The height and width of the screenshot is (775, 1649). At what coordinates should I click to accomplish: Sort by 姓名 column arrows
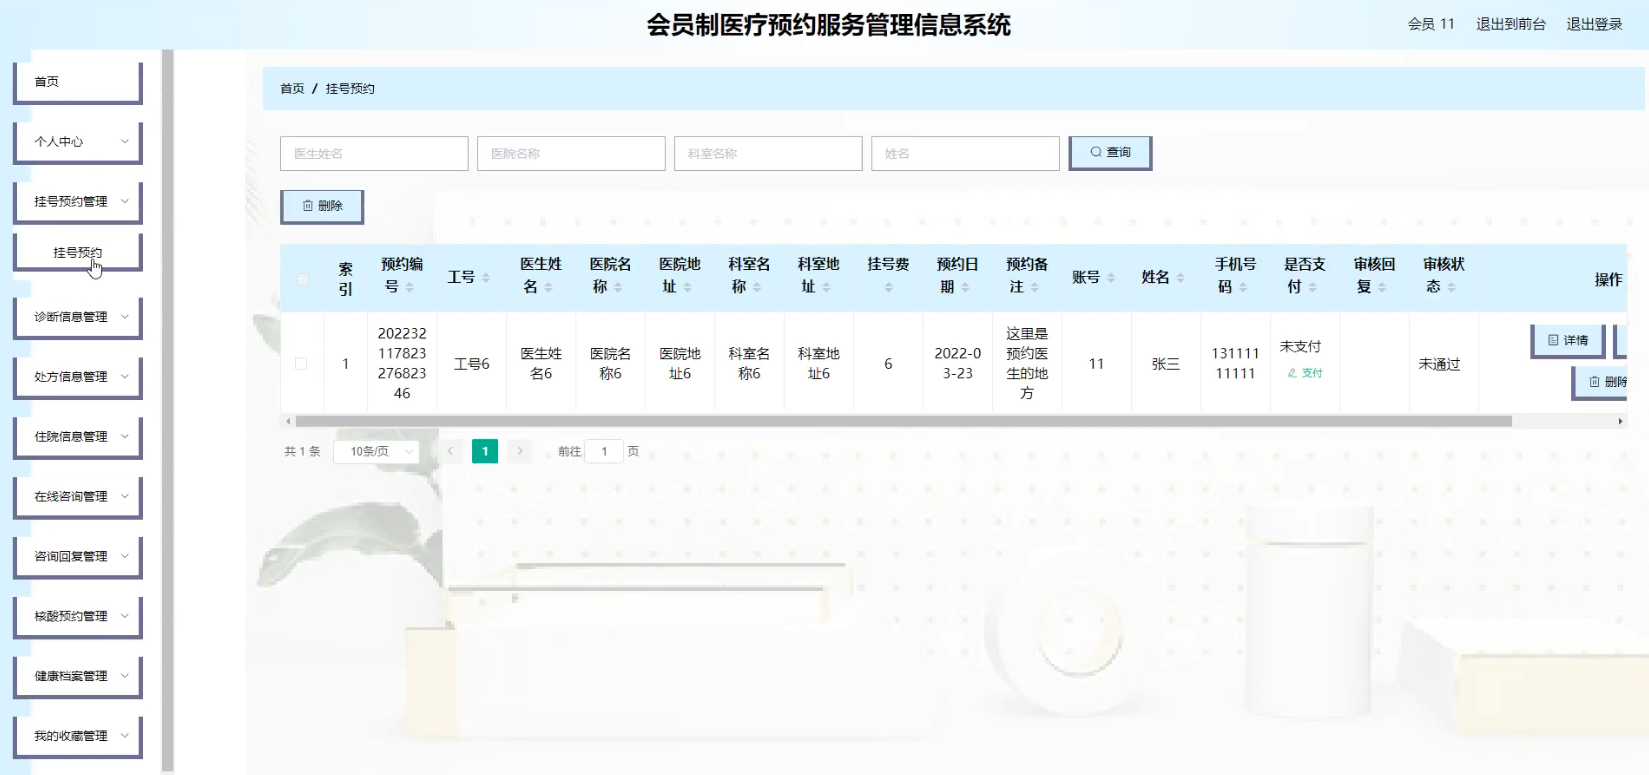coord(1180,277)
